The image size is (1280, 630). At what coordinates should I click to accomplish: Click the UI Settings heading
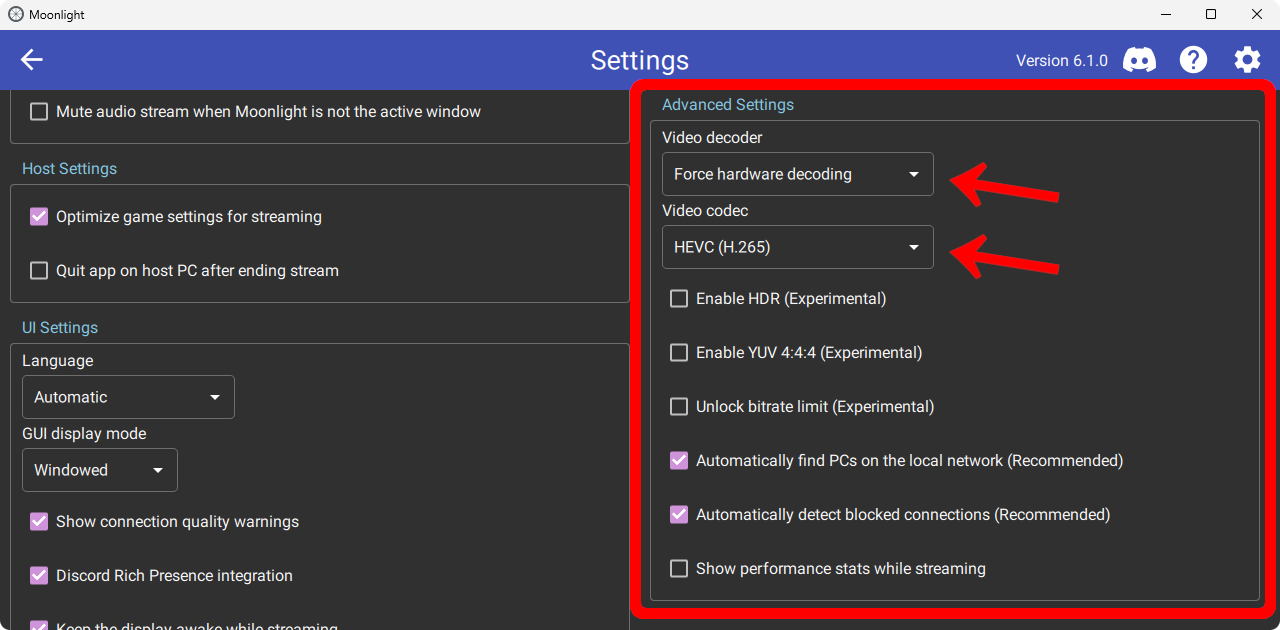pos(60,328)
